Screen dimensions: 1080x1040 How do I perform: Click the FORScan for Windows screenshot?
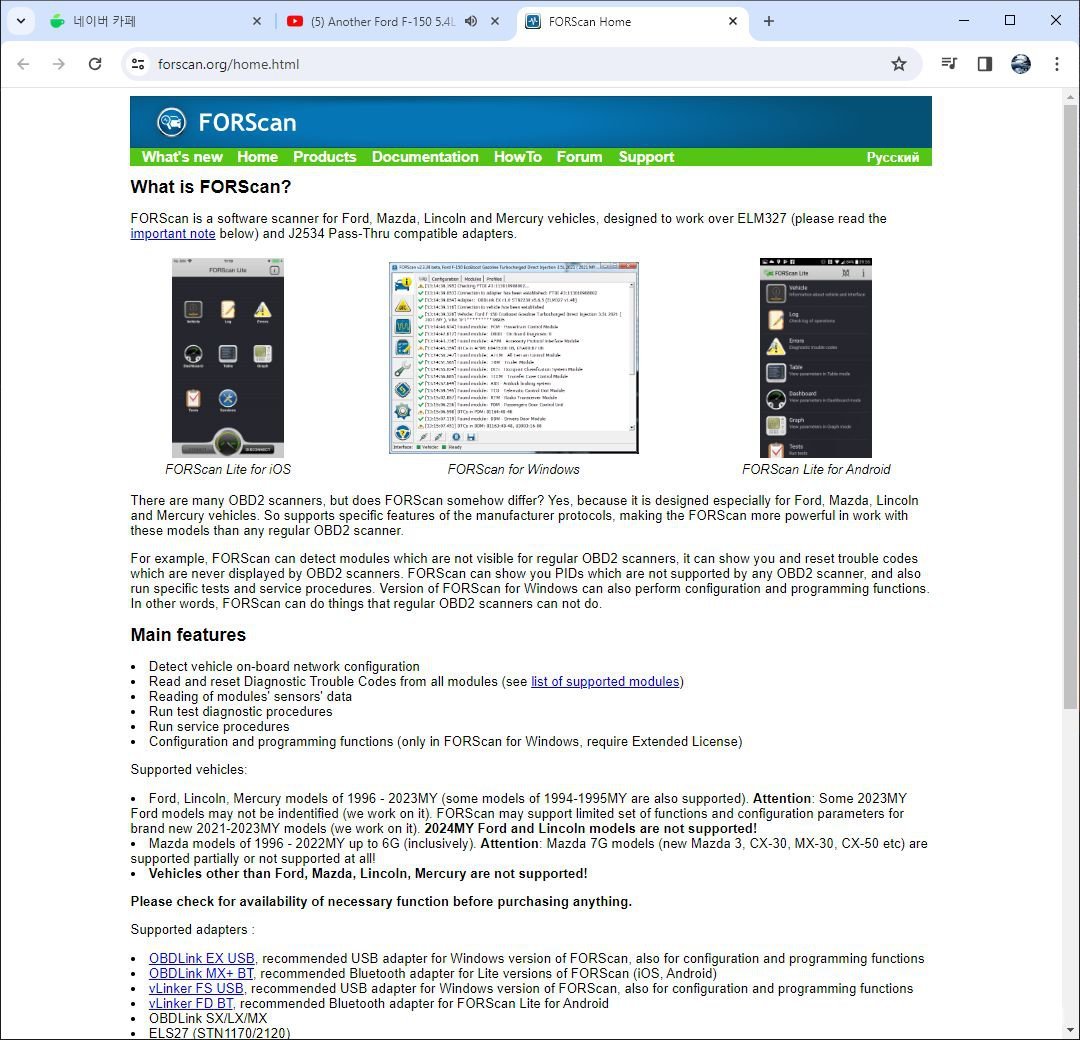click(514, 357)
